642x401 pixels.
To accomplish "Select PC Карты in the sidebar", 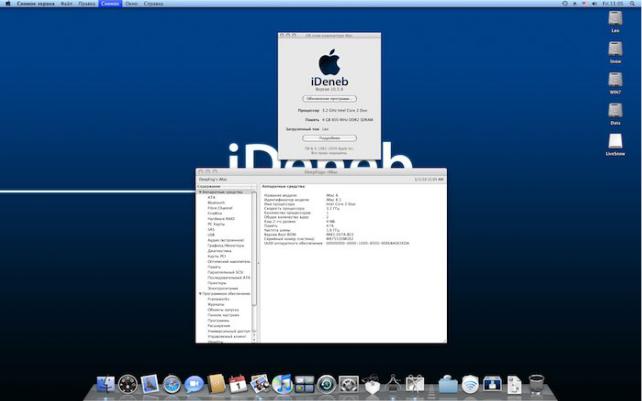I will pos(216,224).
